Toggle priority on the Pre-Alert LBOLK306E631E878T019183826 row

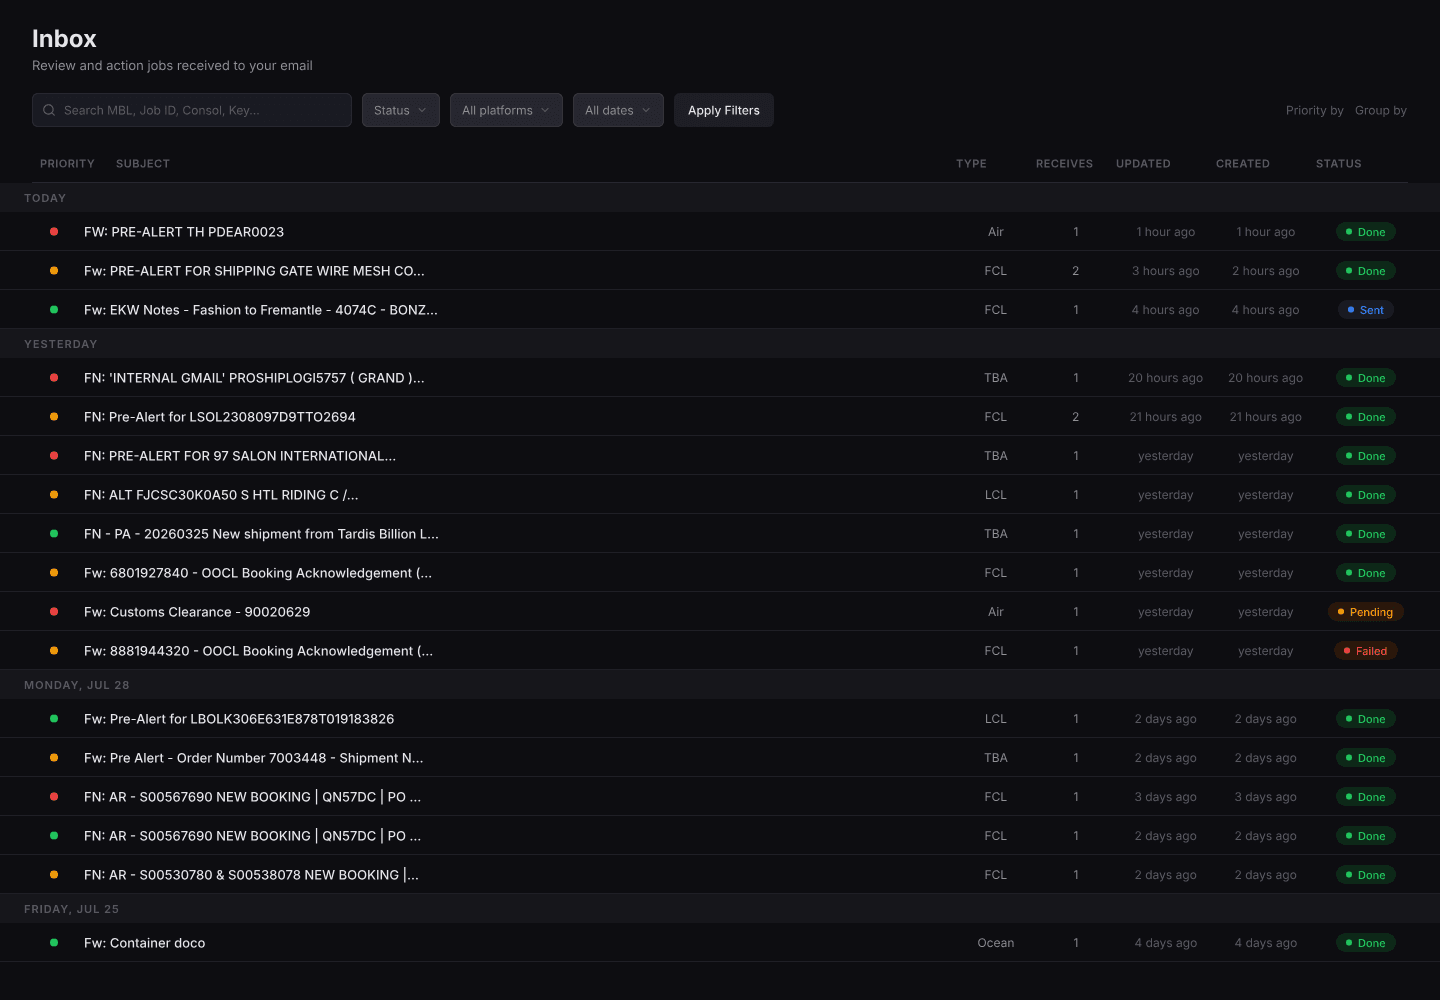(53, 718)
